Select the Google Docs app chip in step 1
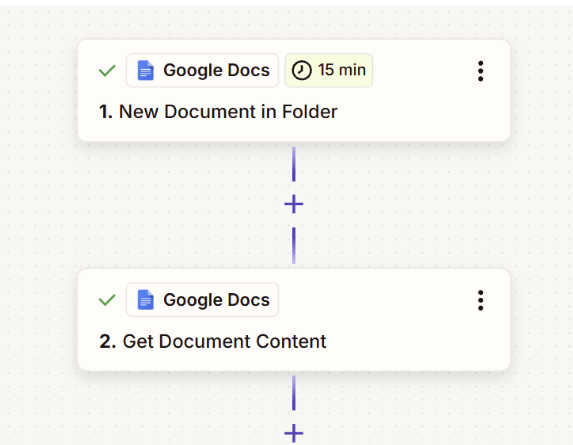The image size is (573, 445). [x=202, y=70]
